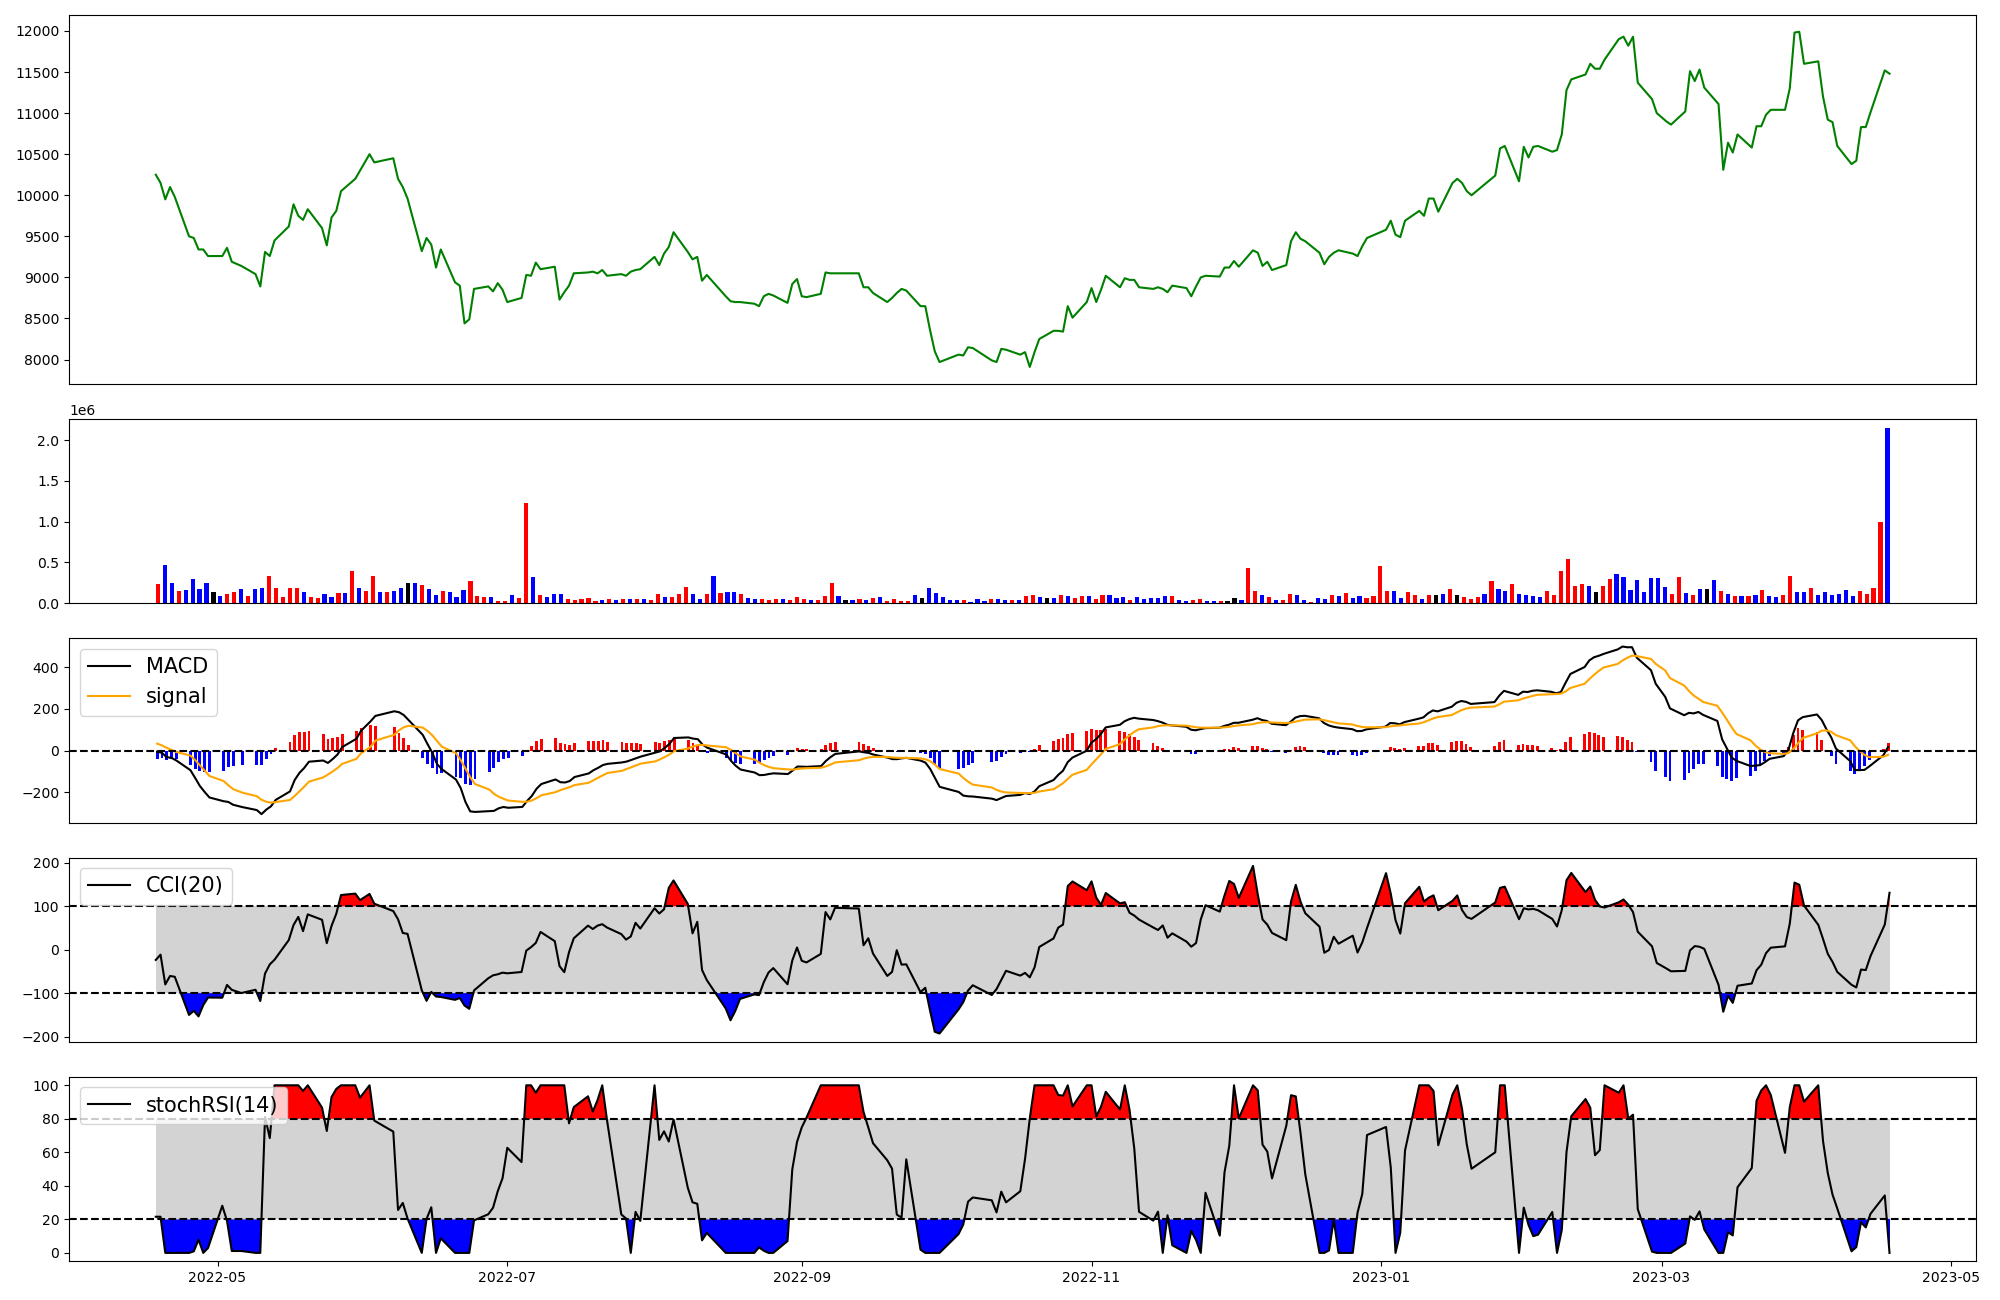This screenshot has height=1300, width=2000.
Task: Click the 2022-11 x-axis date label
Action: (x=1091, y=1277)
